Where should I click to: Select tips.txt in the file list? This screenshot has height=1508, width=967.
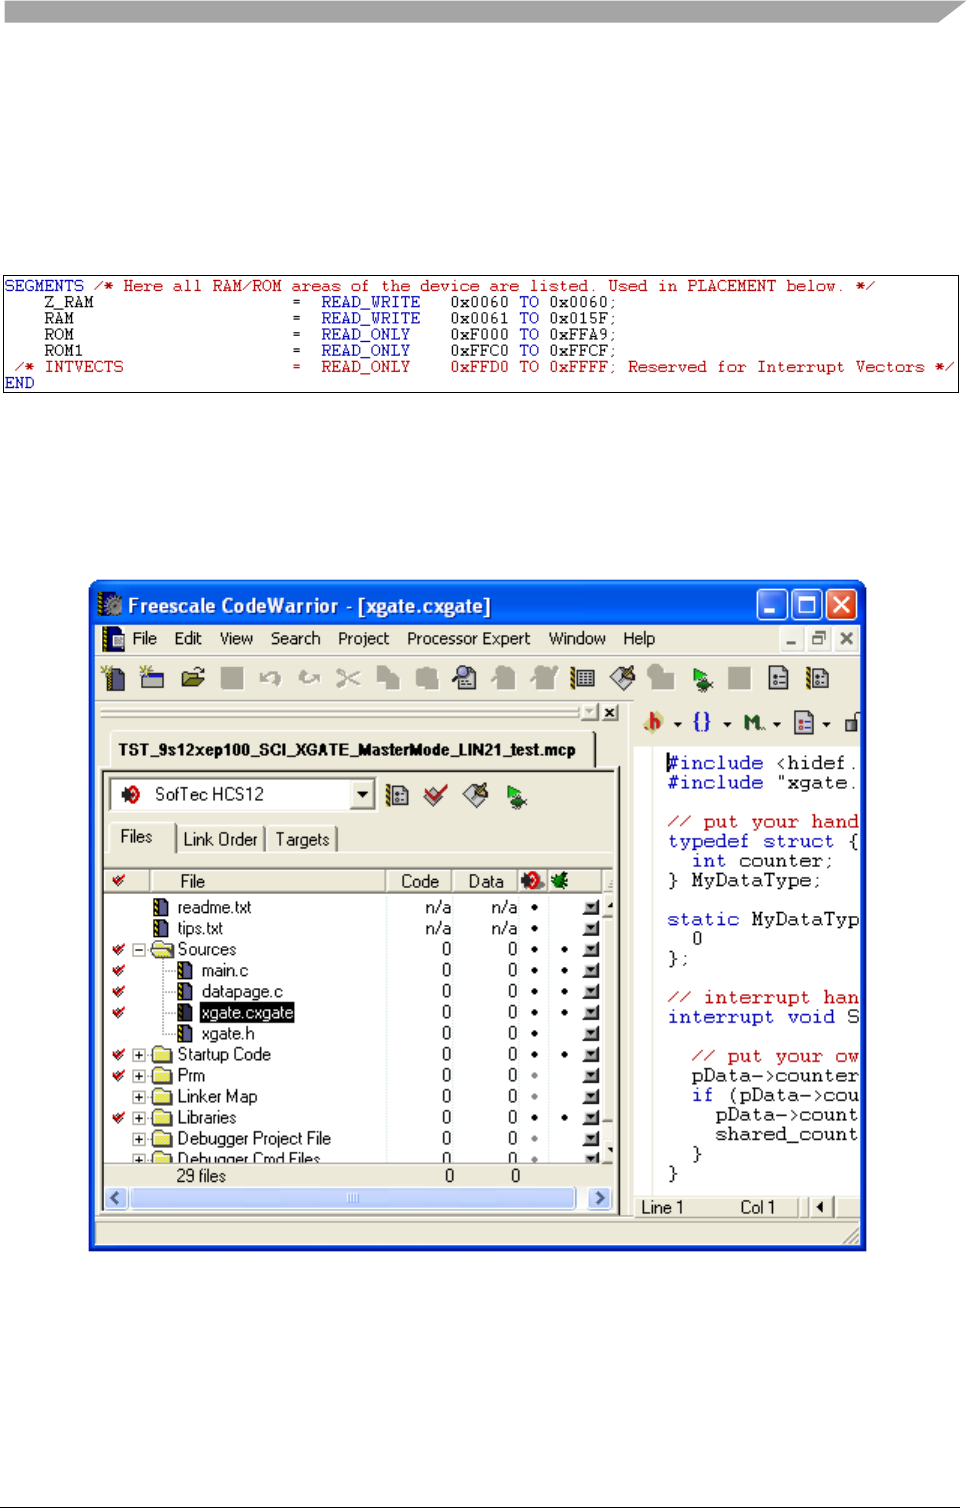tap(200, 928)
